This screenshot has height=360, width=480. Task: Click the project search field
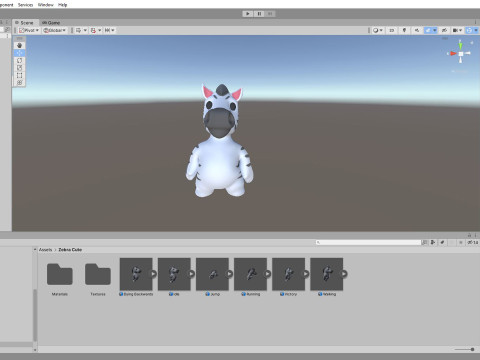coord(368,242)
